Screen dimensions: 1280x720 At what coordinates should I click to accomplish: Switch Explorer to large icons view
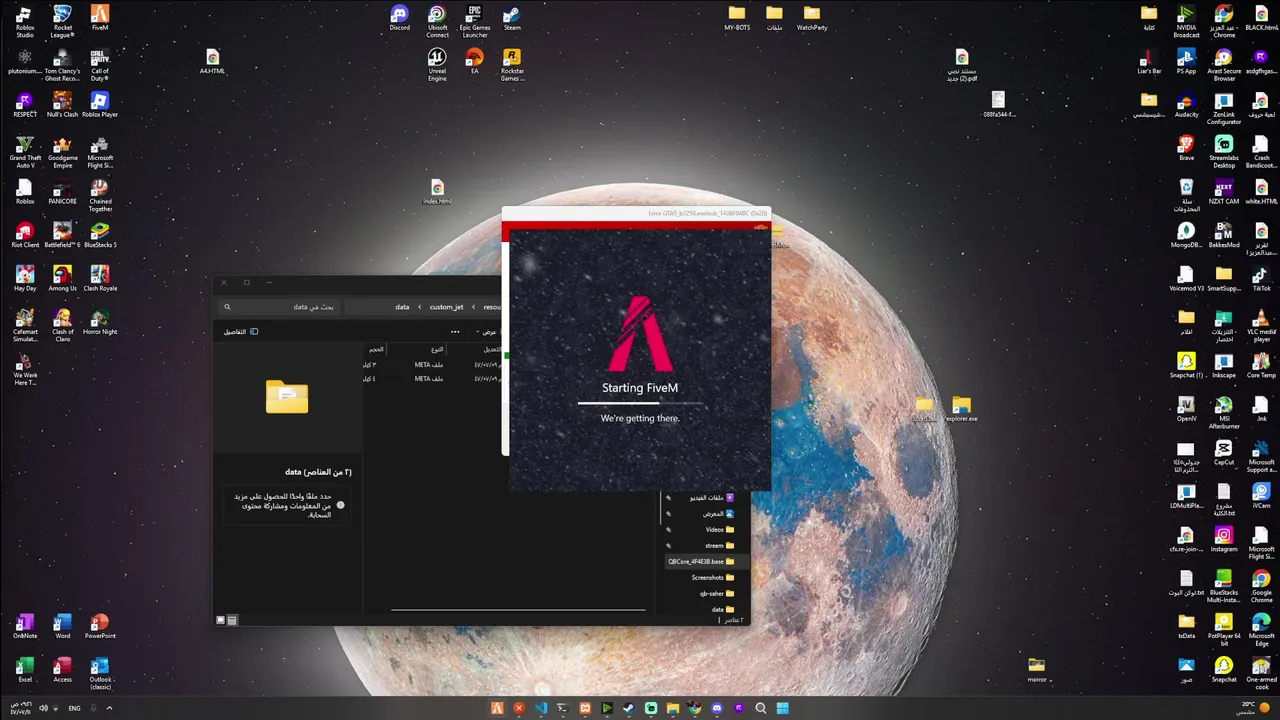pos(221,620)
